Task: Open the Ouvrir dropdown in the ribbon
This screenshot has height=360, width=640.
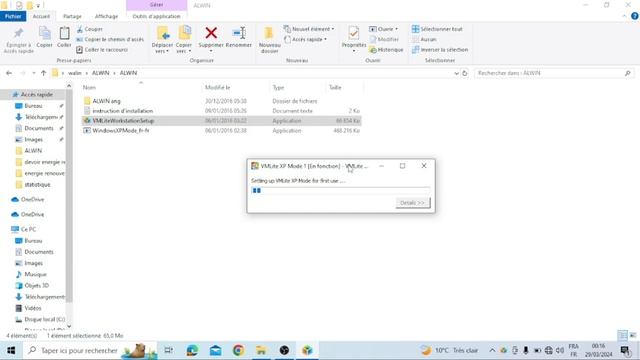Action: [383, 29]
